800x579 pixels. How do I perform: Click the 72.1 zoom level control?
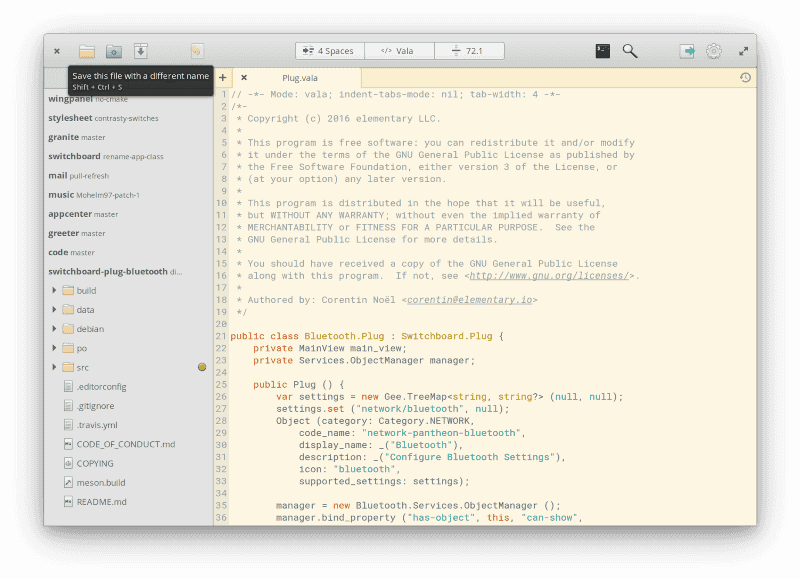(470, 49)
